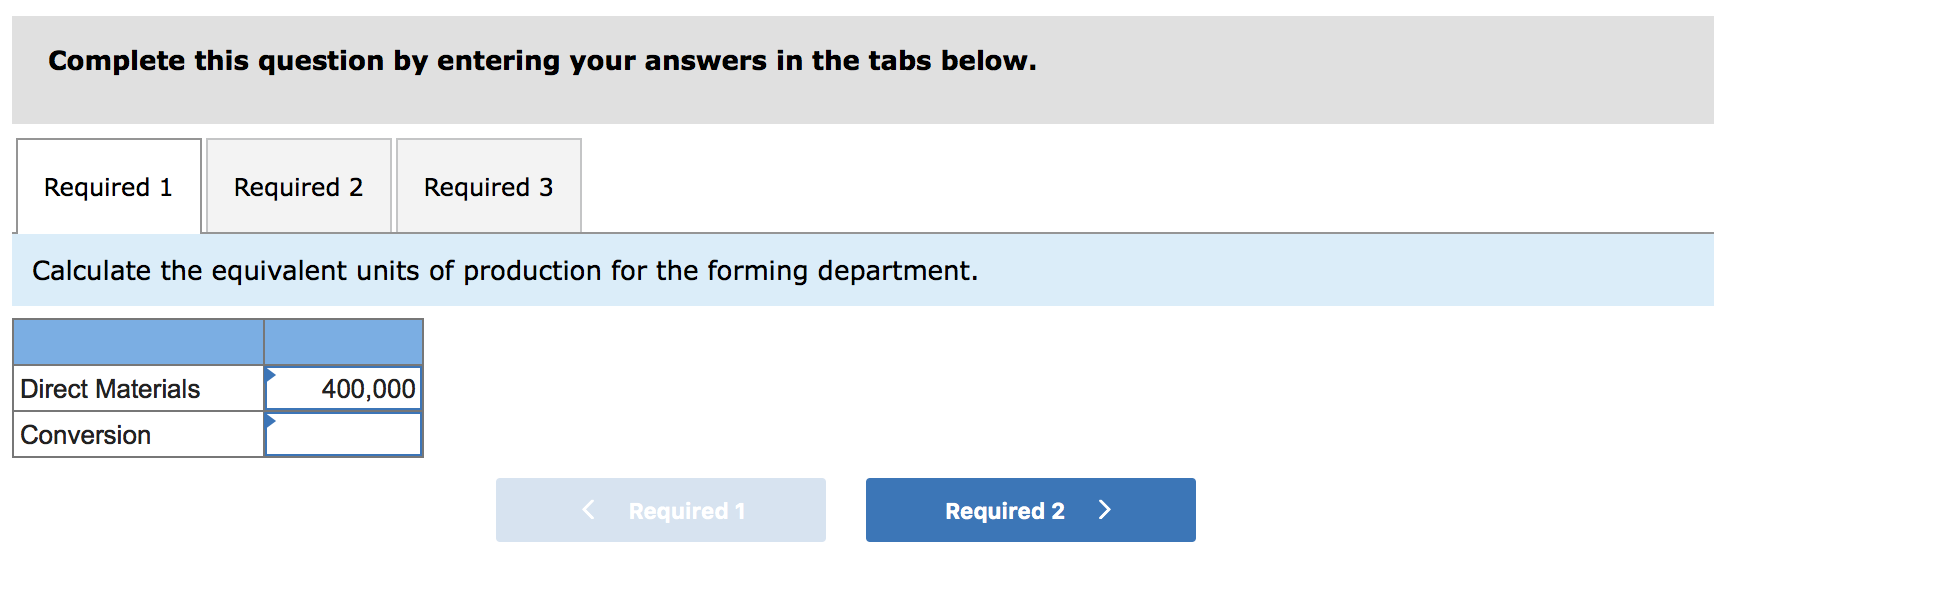Click the Complete this question heading text
This screenshot has width=1942, height=600.
tap(541, 60)
